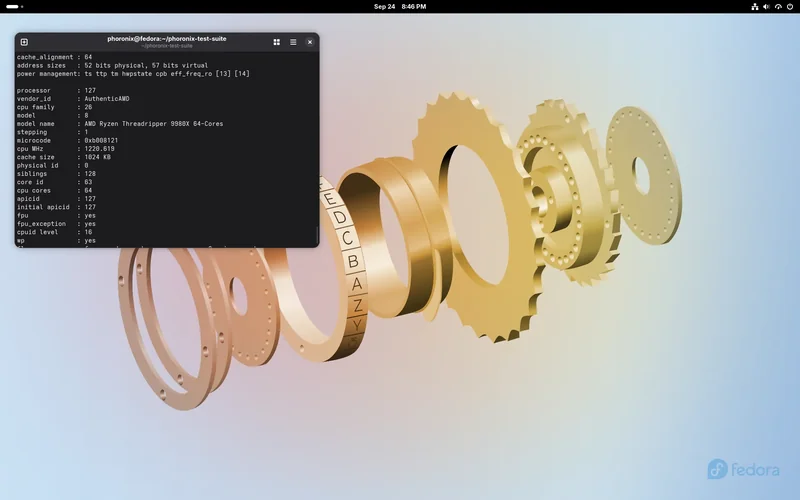Click the microcode value '0xb008121'

click(101, 140)
